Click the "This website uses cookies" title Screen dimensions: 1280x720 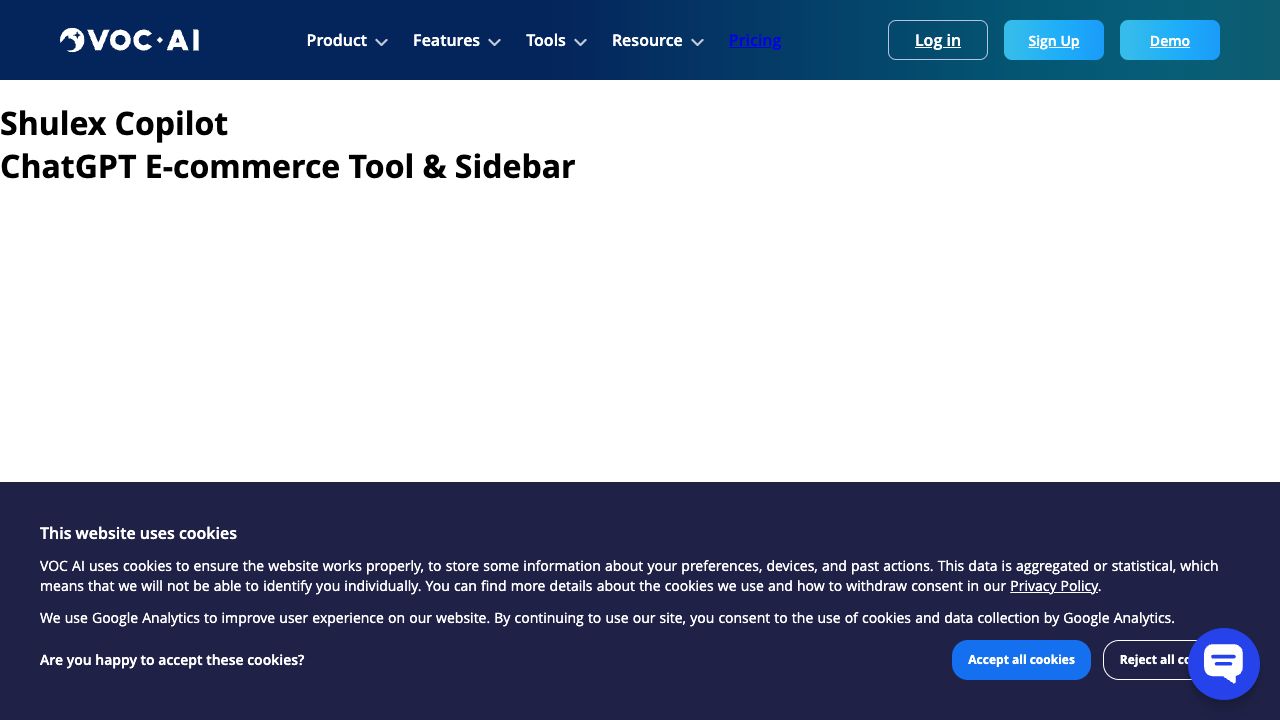click(138, 533)
